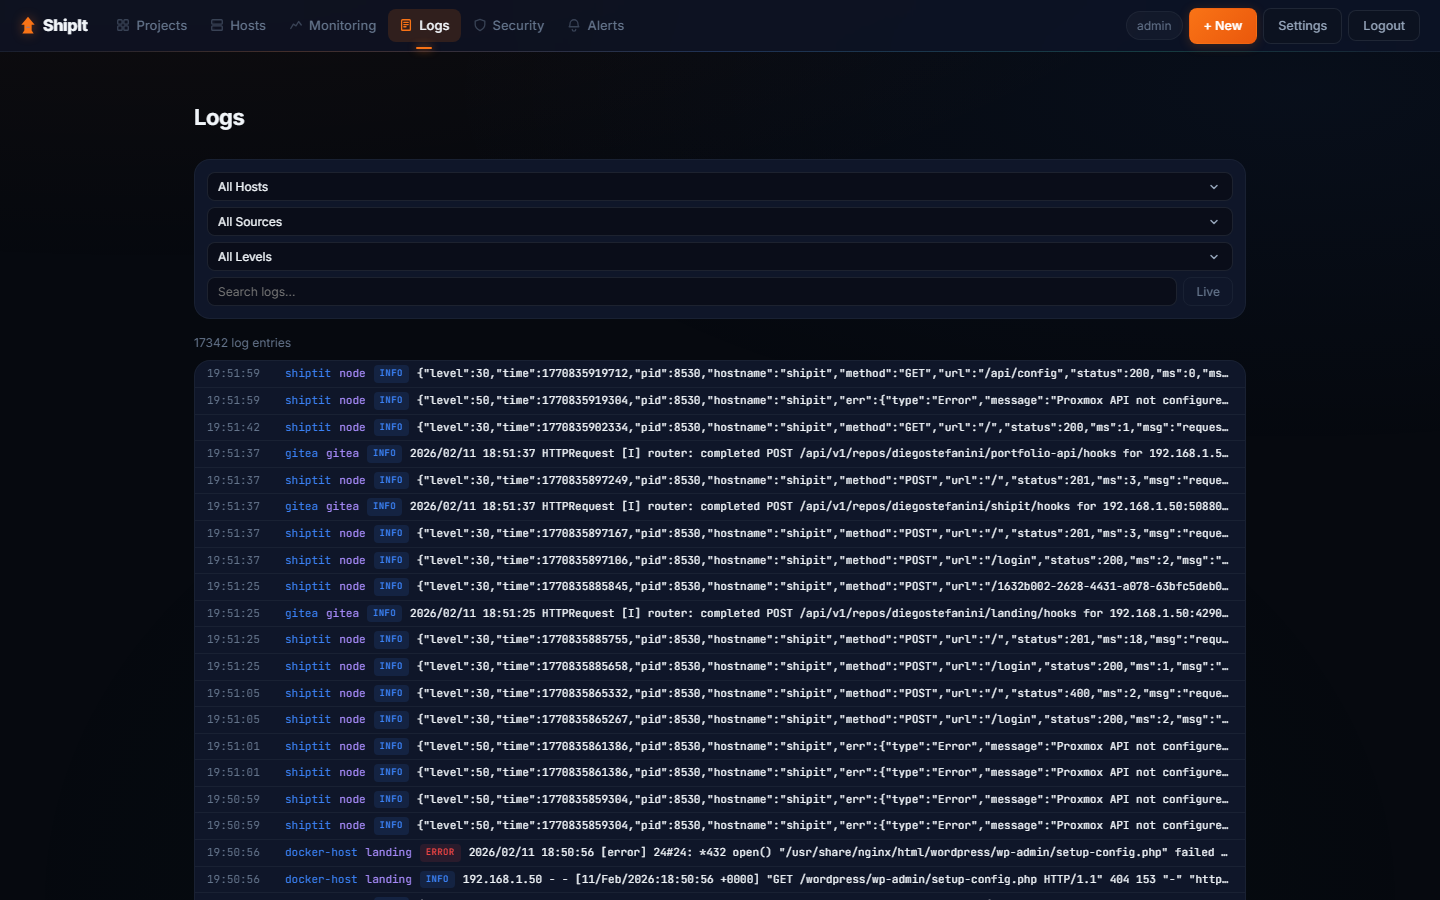
Task: Select the admin user badge
Action: pyautogui.click(x=1153, y=26)
